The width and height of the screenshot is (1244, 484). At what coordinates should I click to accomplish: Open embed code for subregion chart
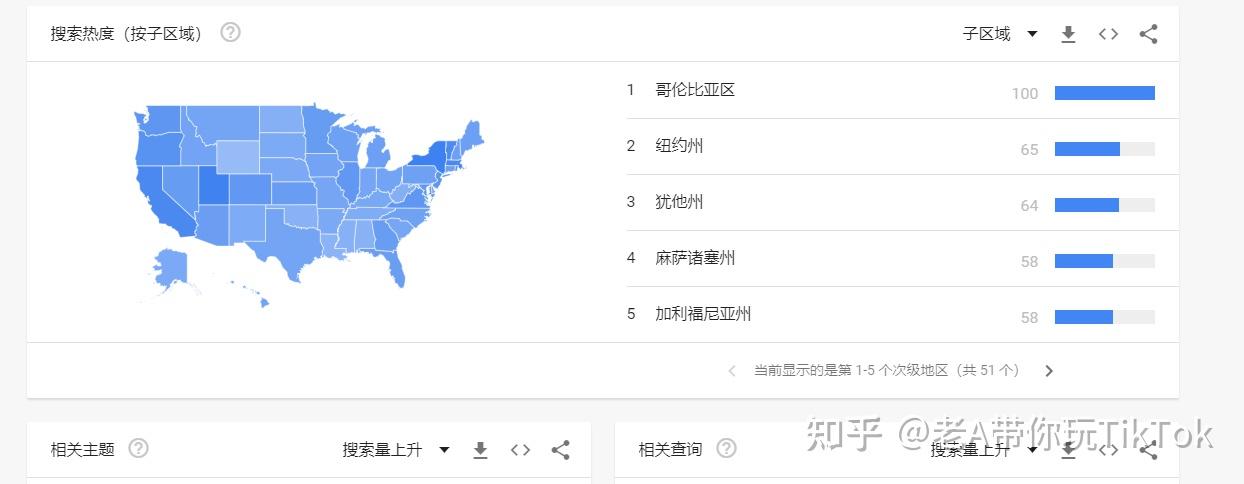pos(1108,34)
